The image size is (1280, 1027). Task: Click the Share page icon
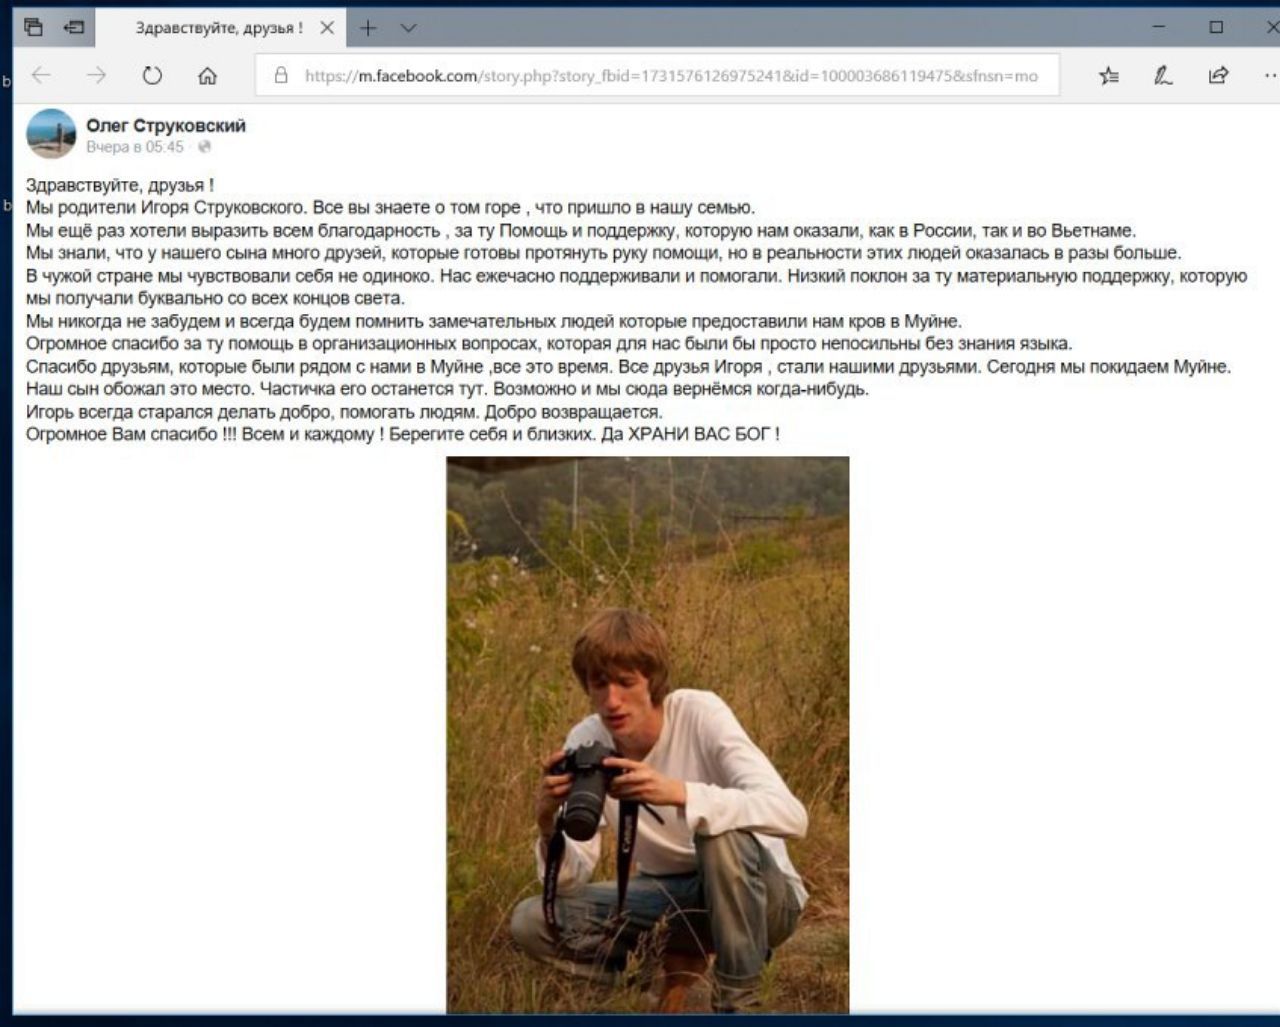1218,75
